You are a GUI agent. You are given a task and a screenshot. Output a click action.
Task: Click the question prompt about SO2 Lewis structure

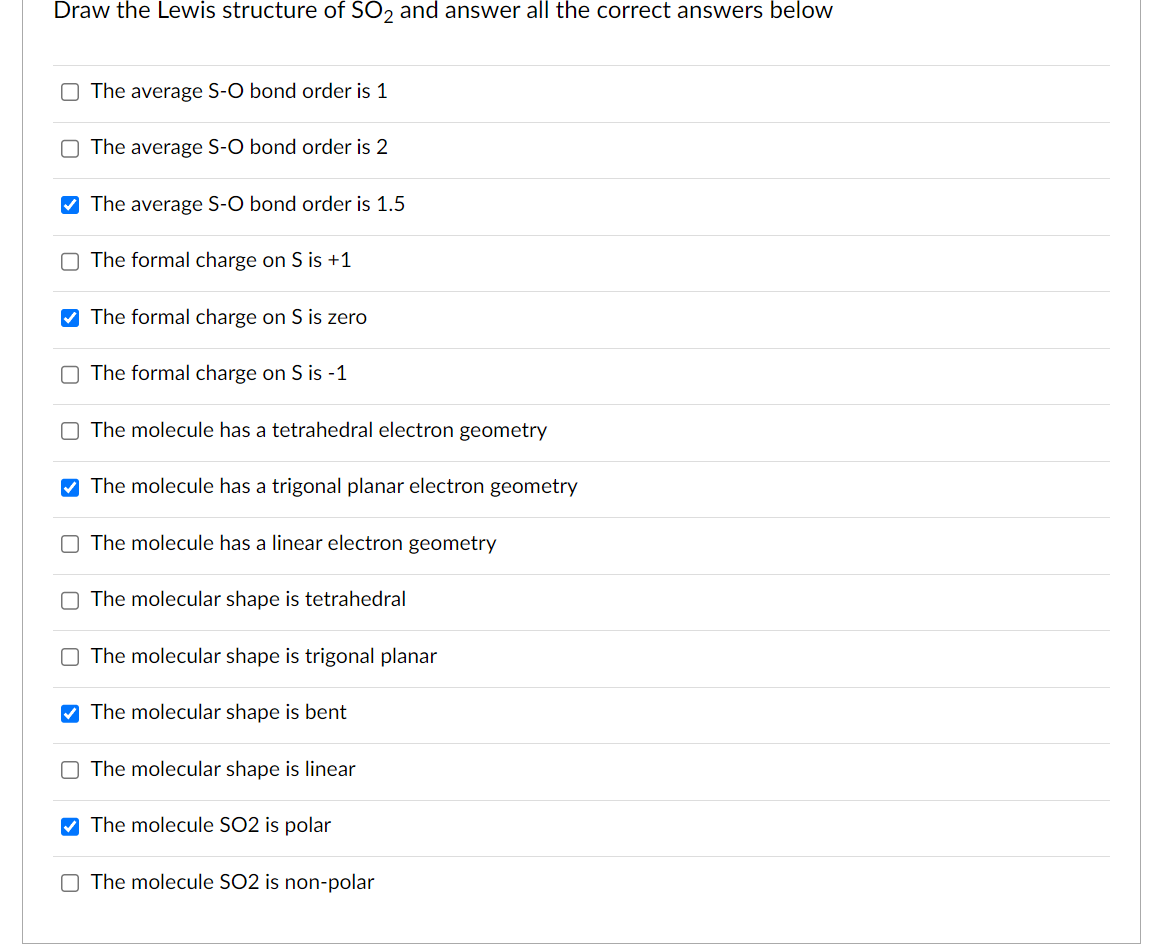click(x=442, y=12)
